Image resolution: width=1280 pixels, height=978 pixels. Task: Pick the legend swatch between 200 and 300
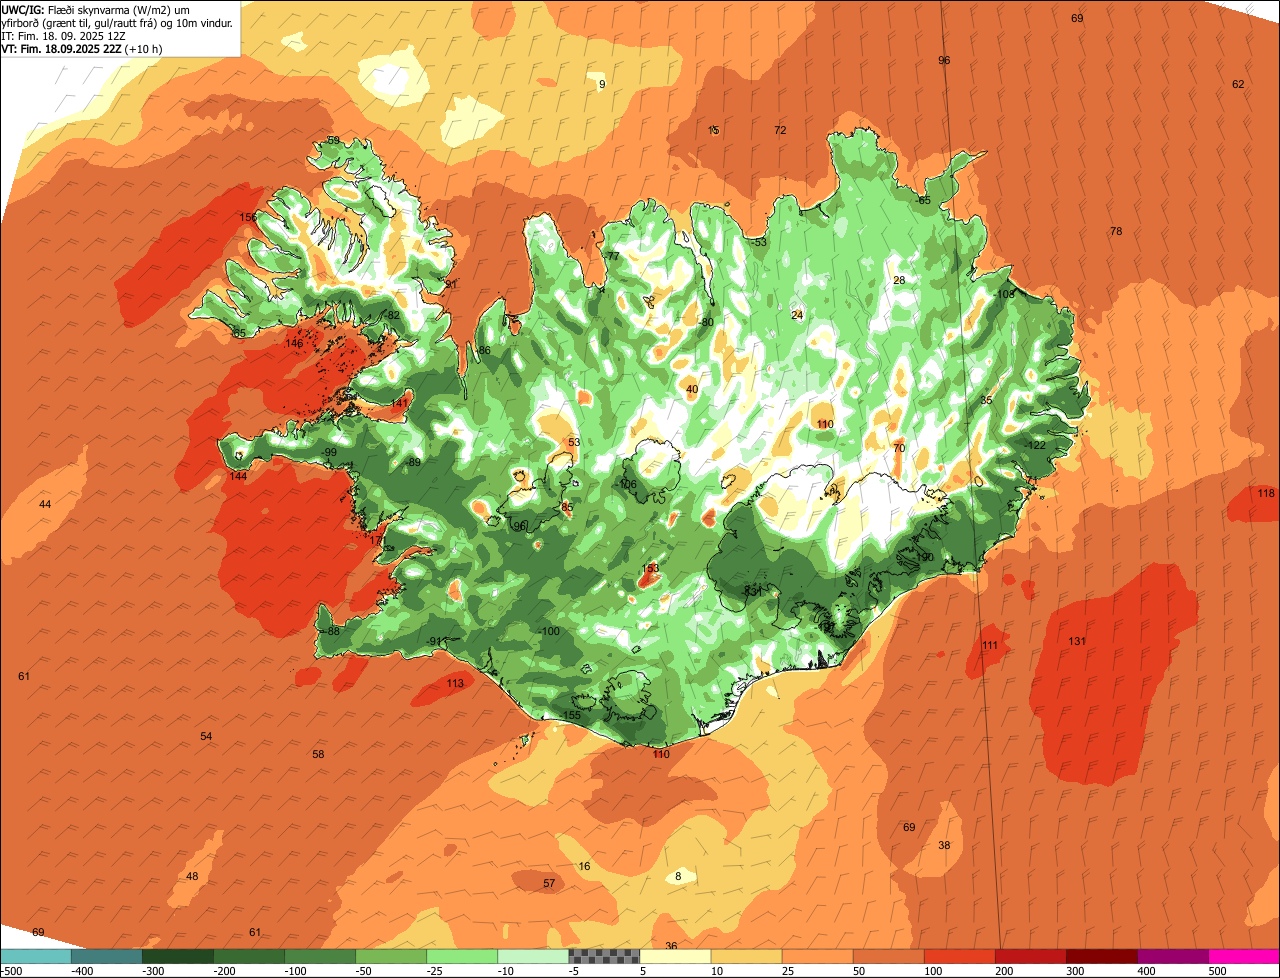pyautogui.click(x=1031, y=956)
